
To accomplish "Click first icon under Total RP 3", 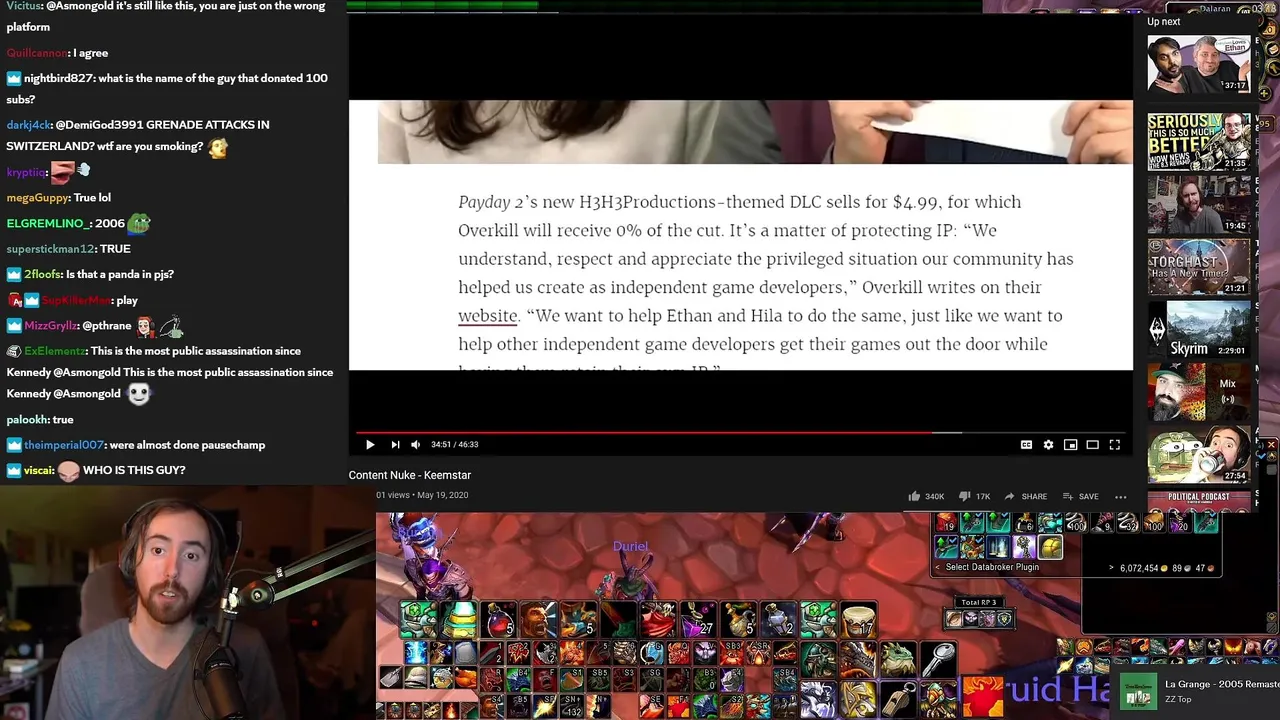I will click(954, 619).
